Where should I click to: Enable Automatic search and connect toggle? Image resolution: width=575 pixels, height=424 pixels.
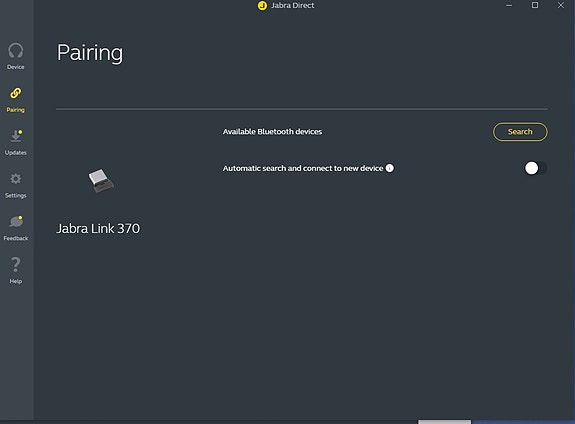535,168
